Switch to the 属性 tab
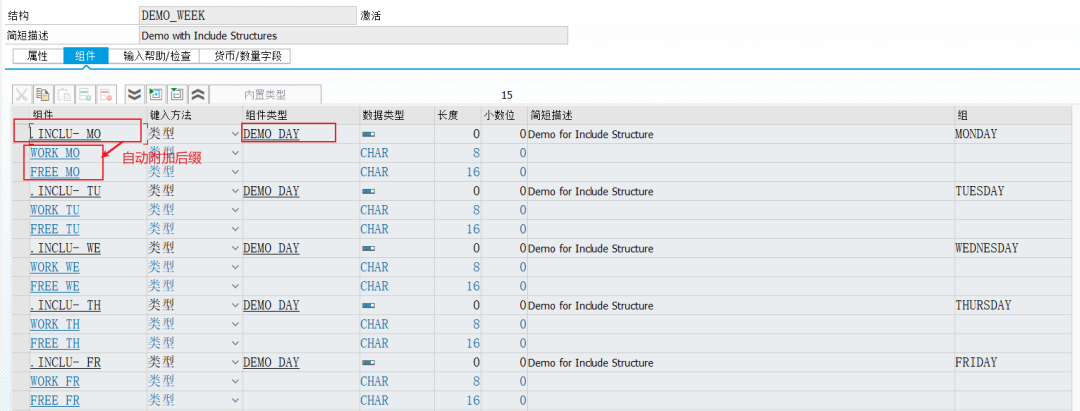The height and width of the screenshot is (411, 1080). tap(37, 56)
